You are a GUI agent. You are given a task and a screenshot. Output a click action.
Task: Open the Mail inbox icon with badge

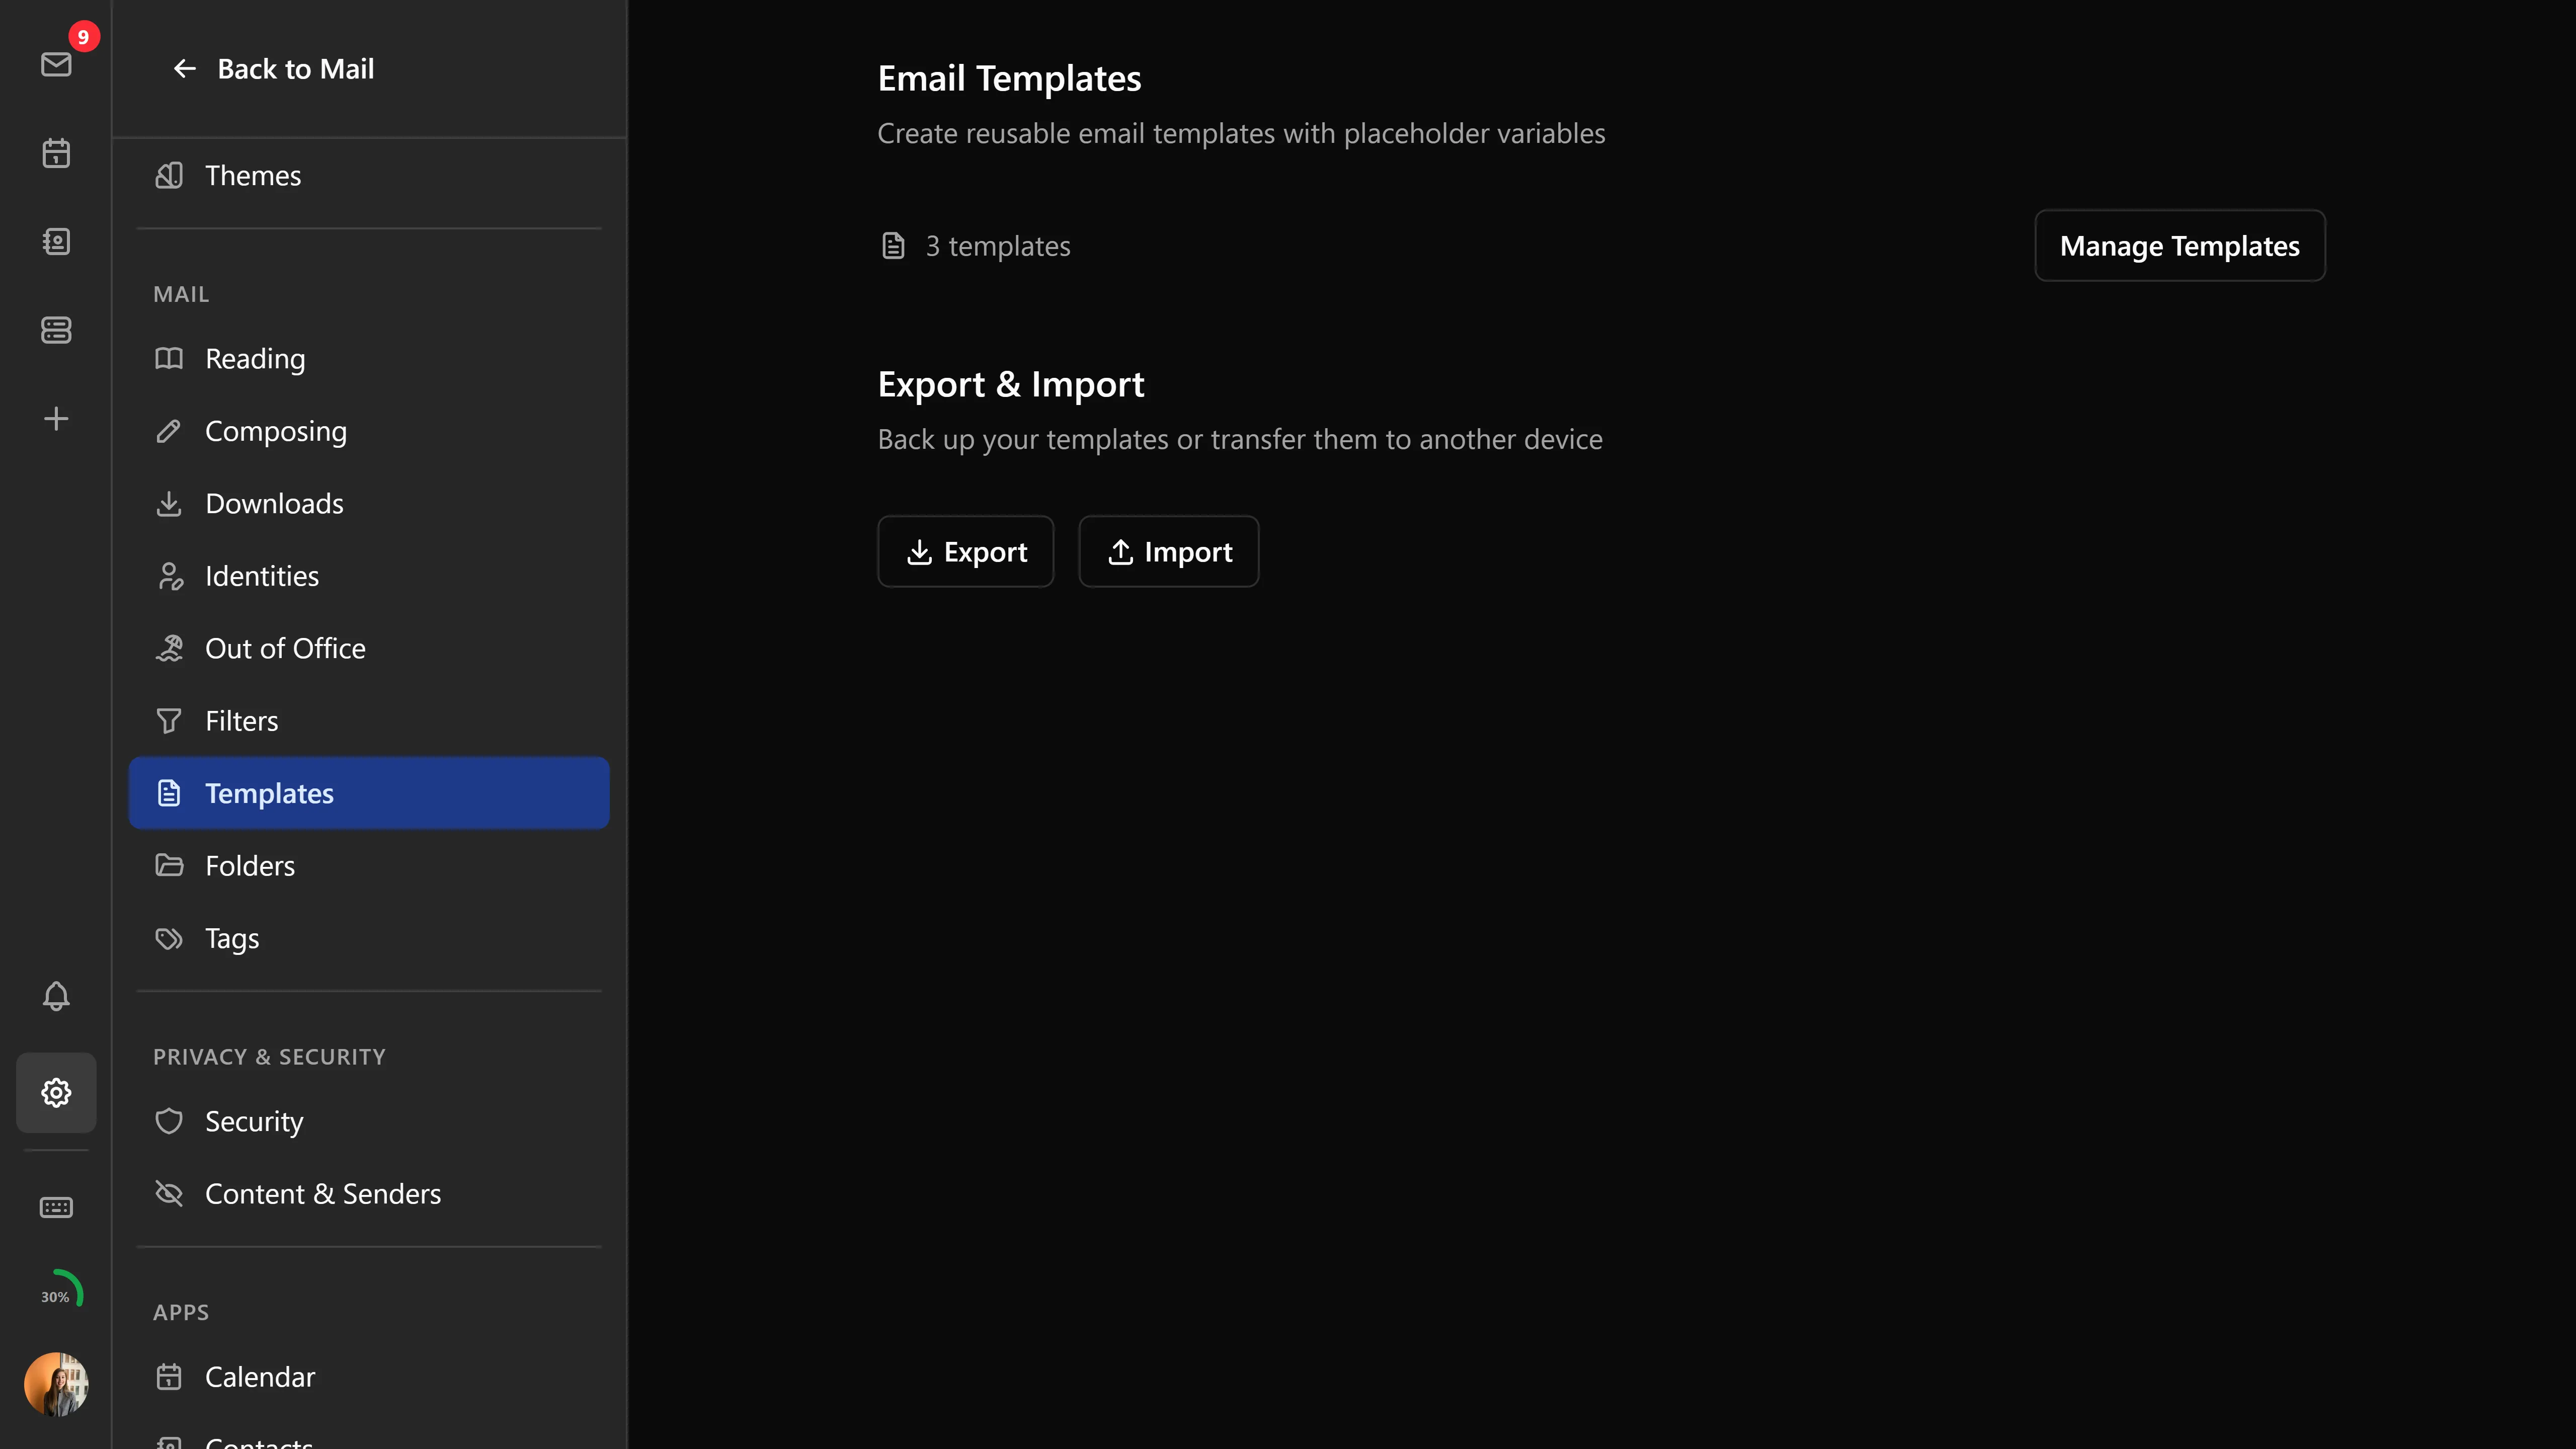pos(56,64)
